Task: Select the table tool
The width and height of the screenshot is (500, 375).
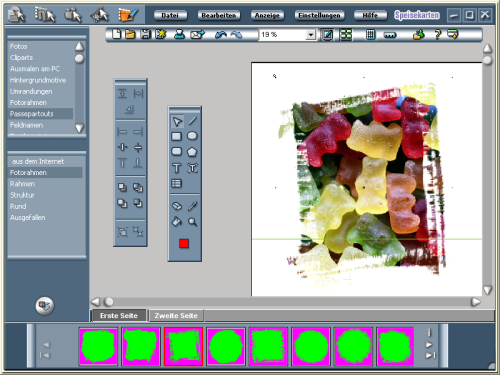Action: pos(176,184)
